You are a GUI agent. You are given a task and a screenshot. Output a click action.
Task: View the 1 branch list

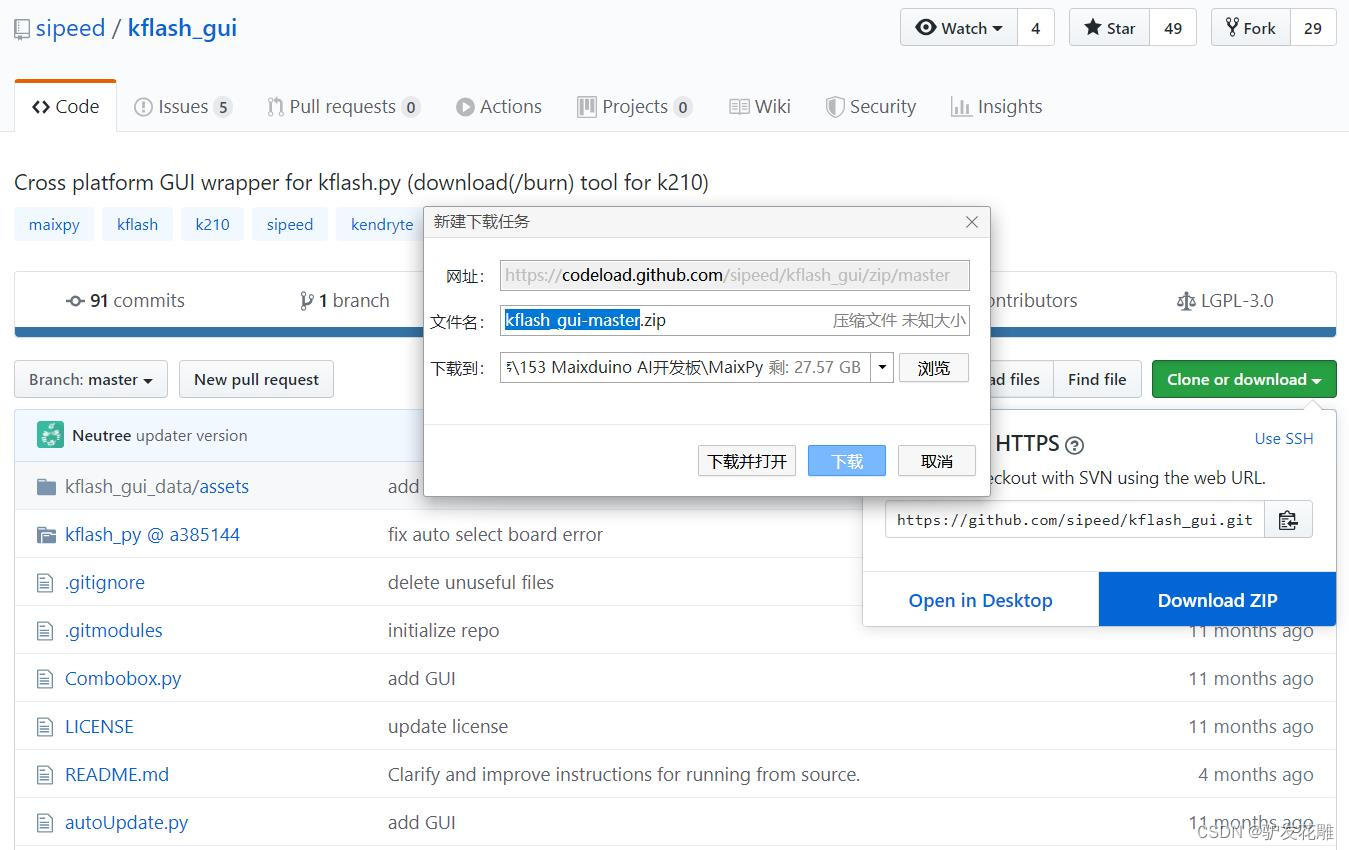tap(344, 300)
